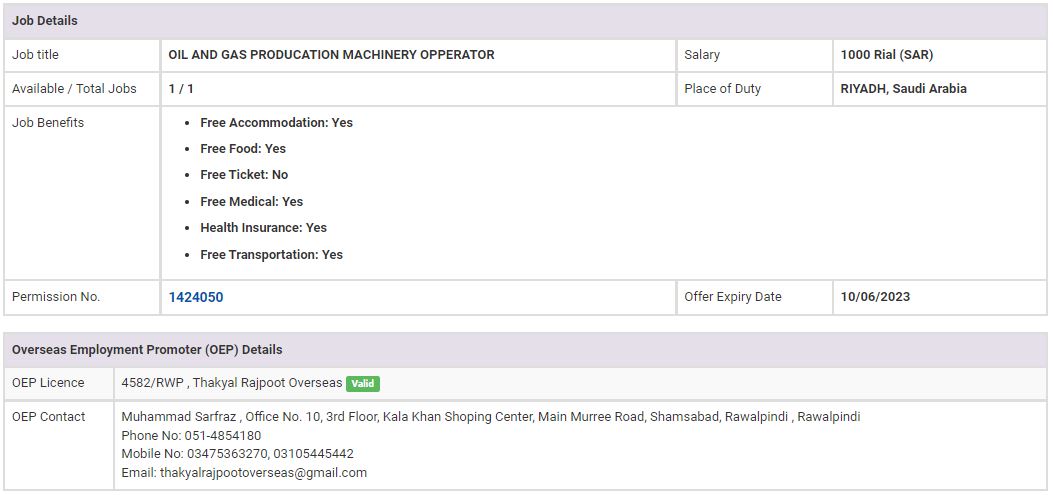Click the Job Details section header
This screenshot has width=1053, height=495.
tap(45, 20)
